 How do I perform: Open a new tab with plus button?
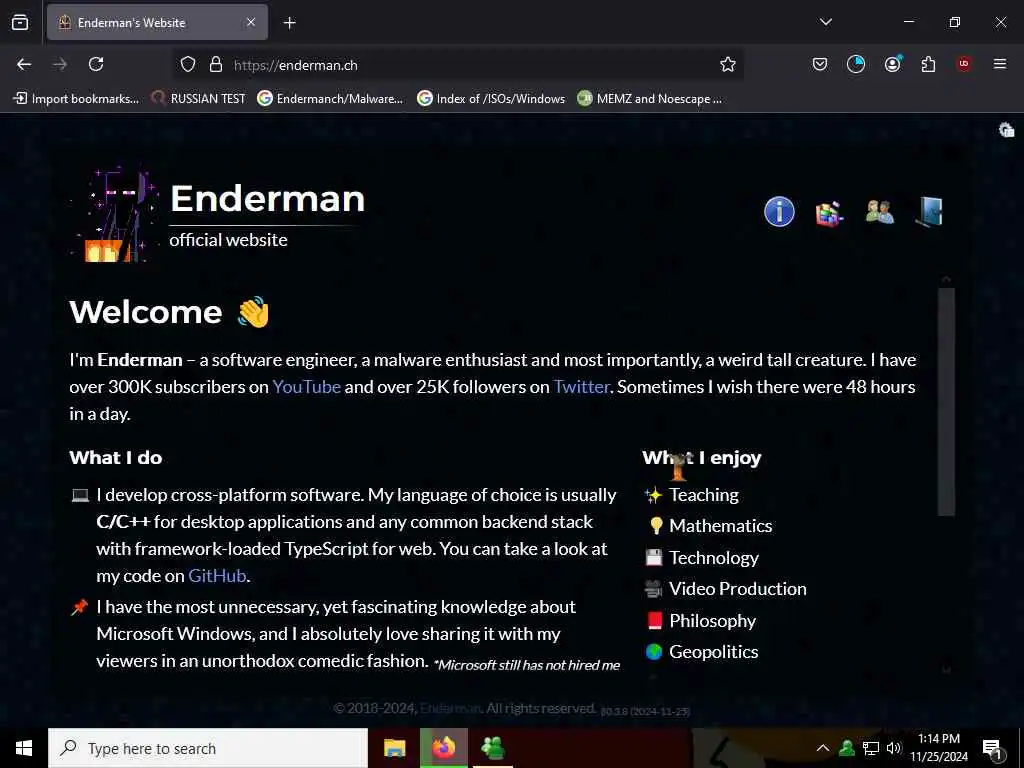(289, 23)
